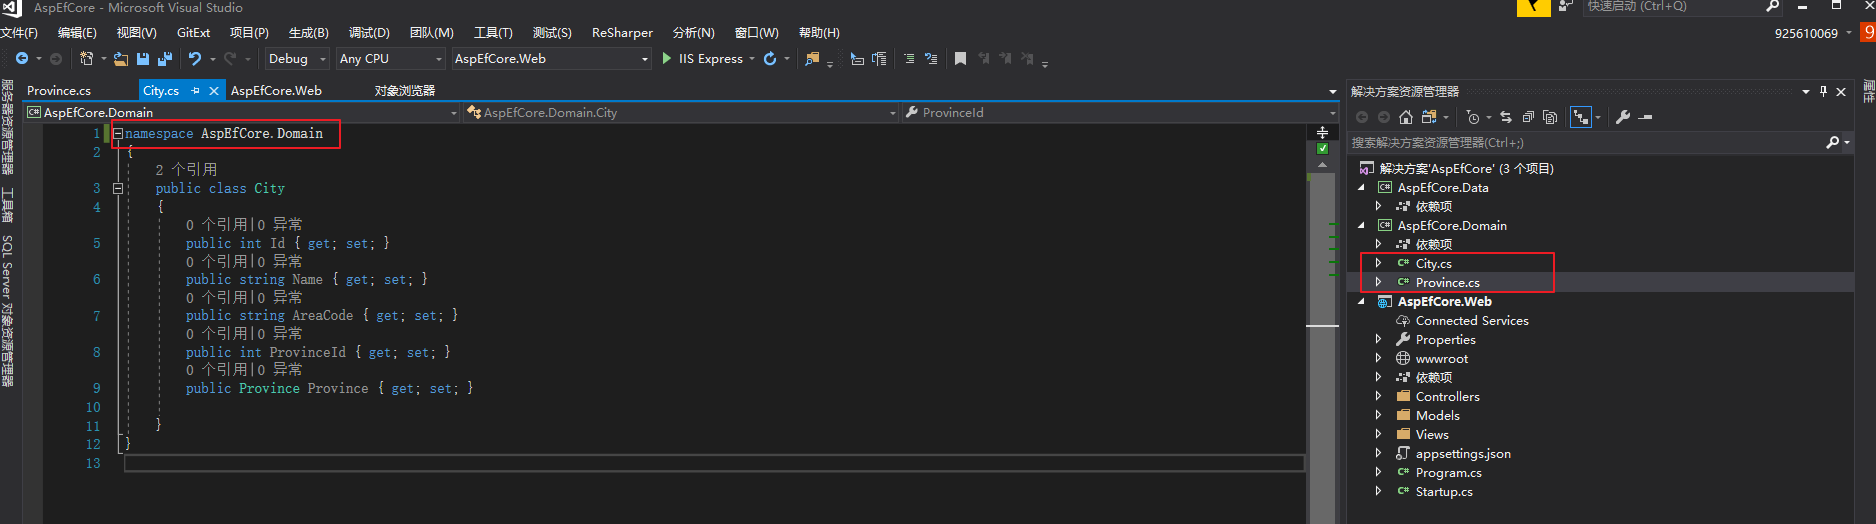Image resolution: width=1876 pixels, height=524 pixels.
Task: Click the bookmark icon in toolbar
Action: click(960, 59)
